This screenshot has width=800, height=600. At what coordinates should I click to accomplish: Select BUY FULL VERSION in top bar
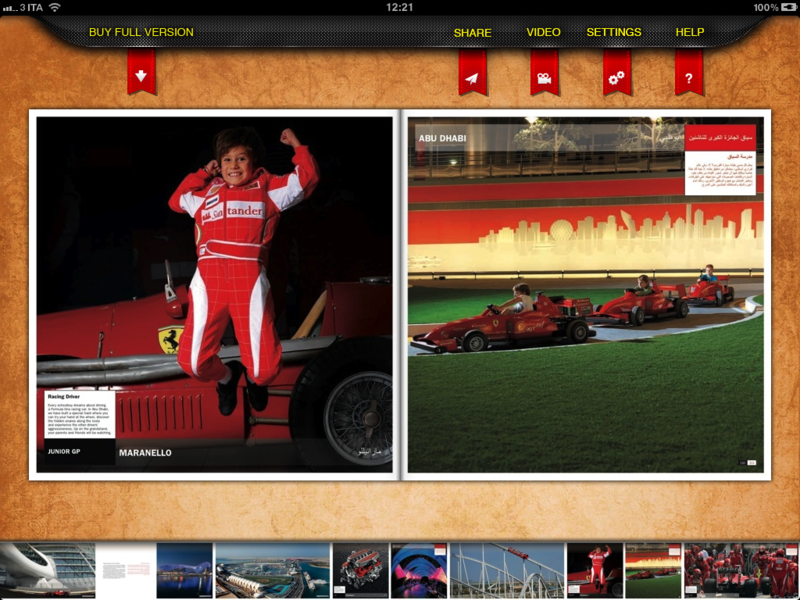point(141,32)
